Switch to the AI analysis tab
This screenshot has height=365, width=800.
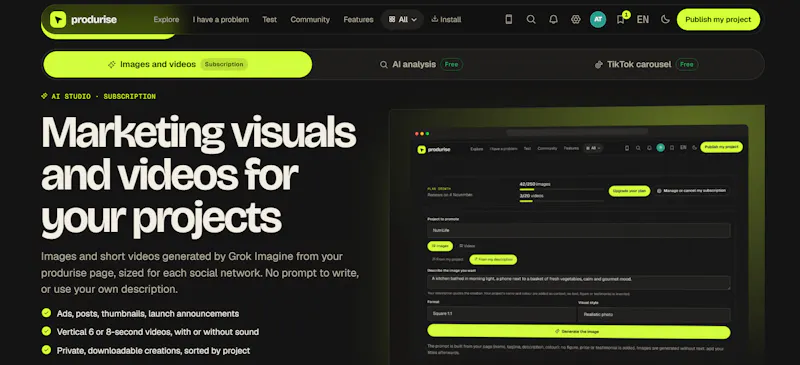point(421,64)
